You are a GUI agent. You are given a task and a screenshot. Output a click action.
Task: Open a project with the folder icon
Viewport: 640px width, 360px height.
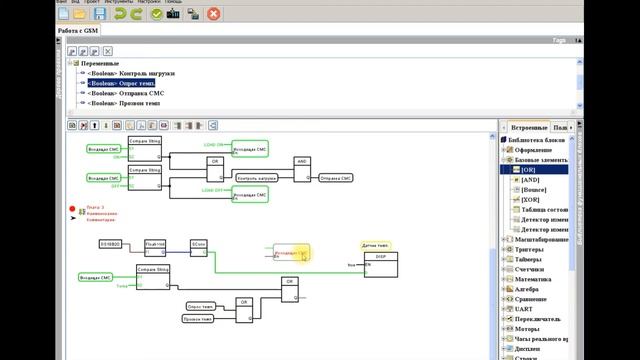pyautogui.click(x=80, y=14)
